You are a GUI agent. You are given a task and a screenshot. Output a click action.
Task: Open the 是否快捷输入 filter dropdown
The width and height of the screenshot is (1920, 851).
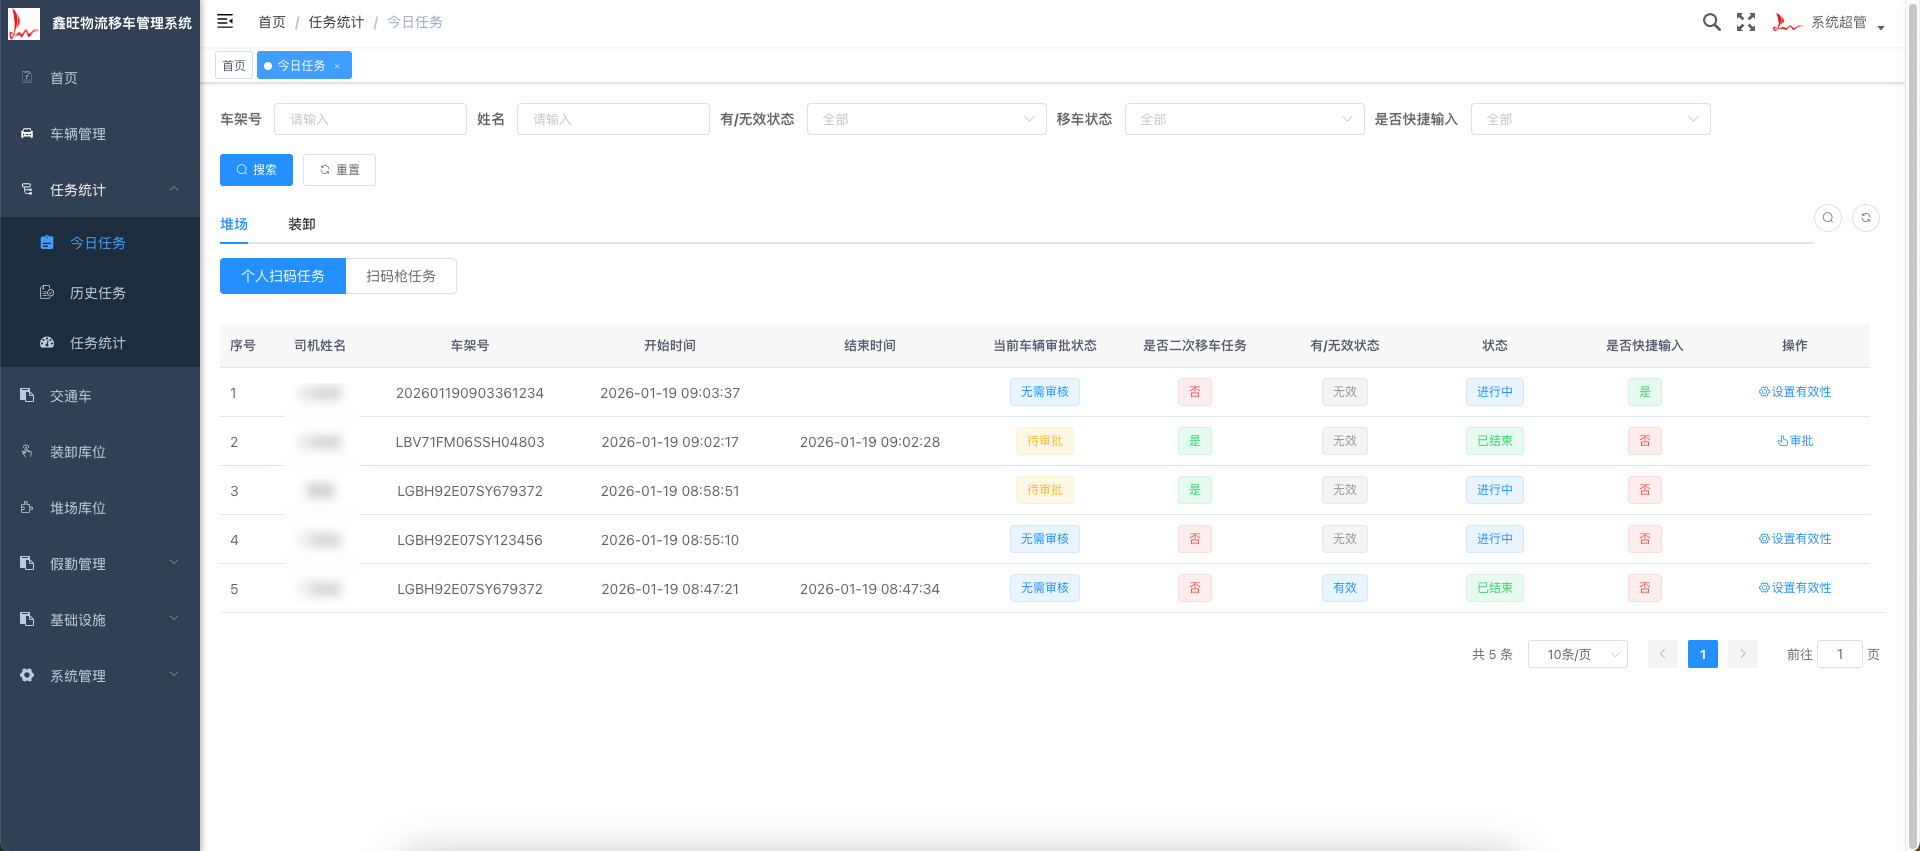(1590, 119)
